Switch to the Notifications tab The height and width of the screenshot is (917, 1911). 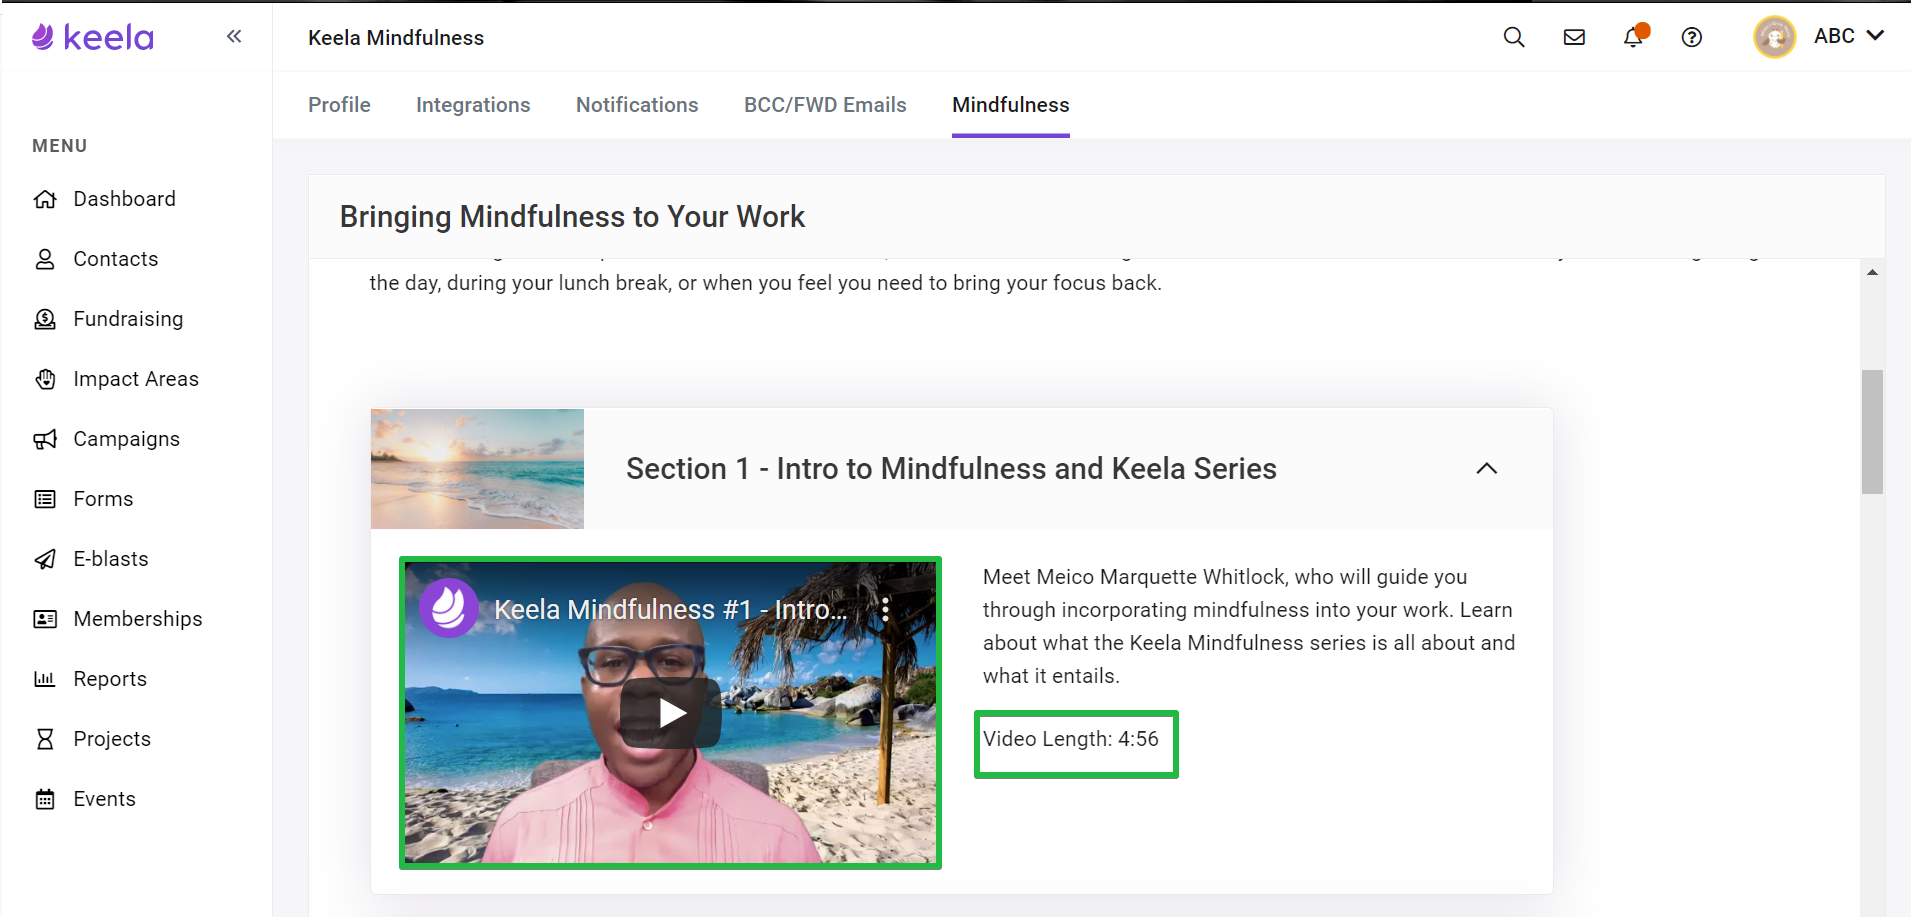[637, 105]
